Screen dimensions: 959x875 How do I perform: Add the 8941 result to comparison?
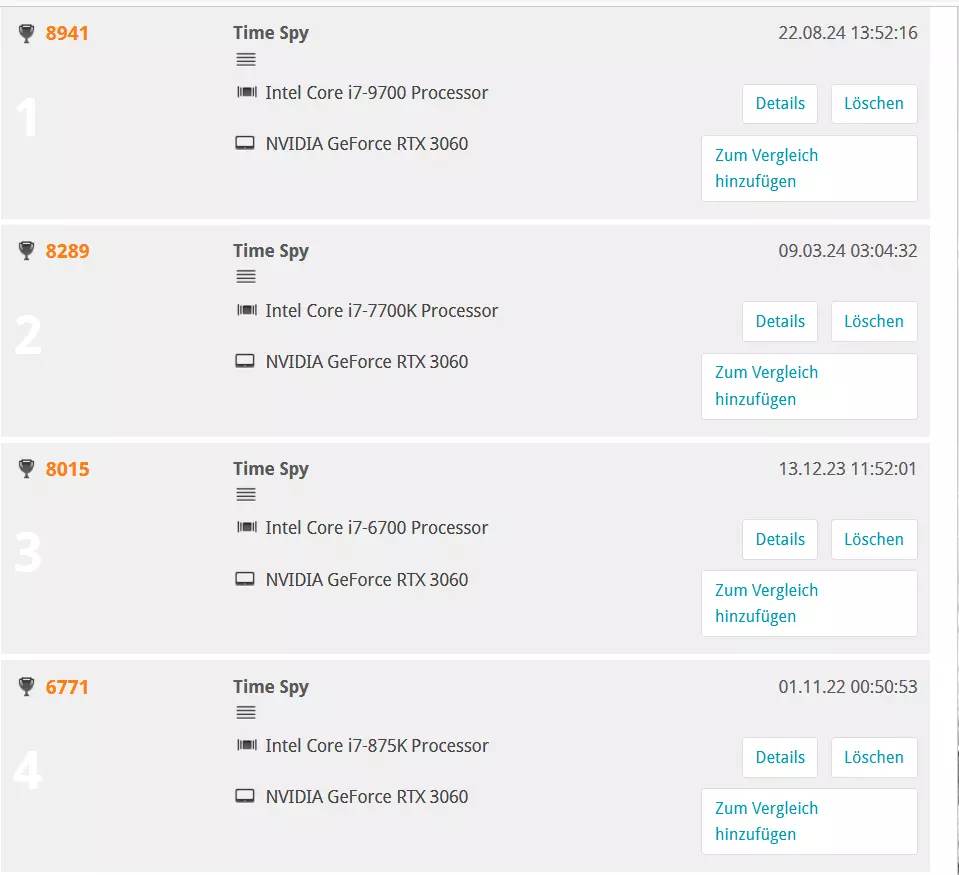pyautogui.click(x=809, y=169)
